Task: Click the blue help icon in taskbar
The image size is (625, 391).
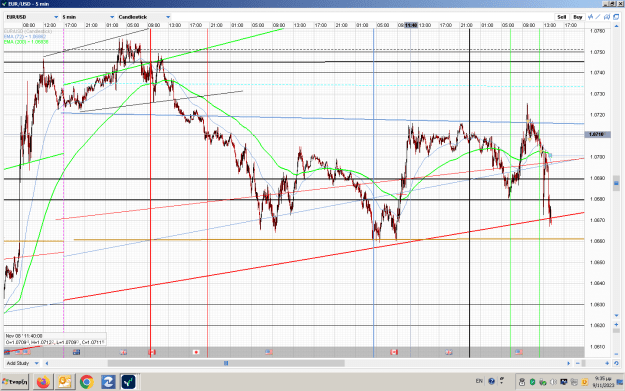Action: pyautogui.click(x=491, y=381)
